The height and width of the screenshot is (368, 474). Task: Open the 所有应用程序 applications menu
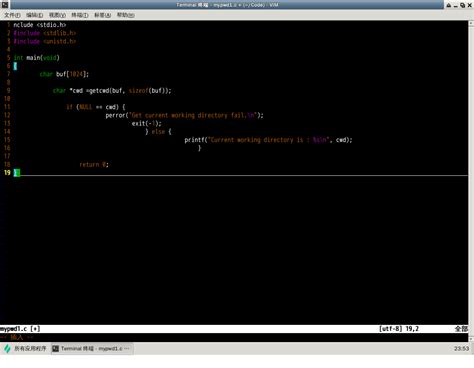(x=25, y=349)
